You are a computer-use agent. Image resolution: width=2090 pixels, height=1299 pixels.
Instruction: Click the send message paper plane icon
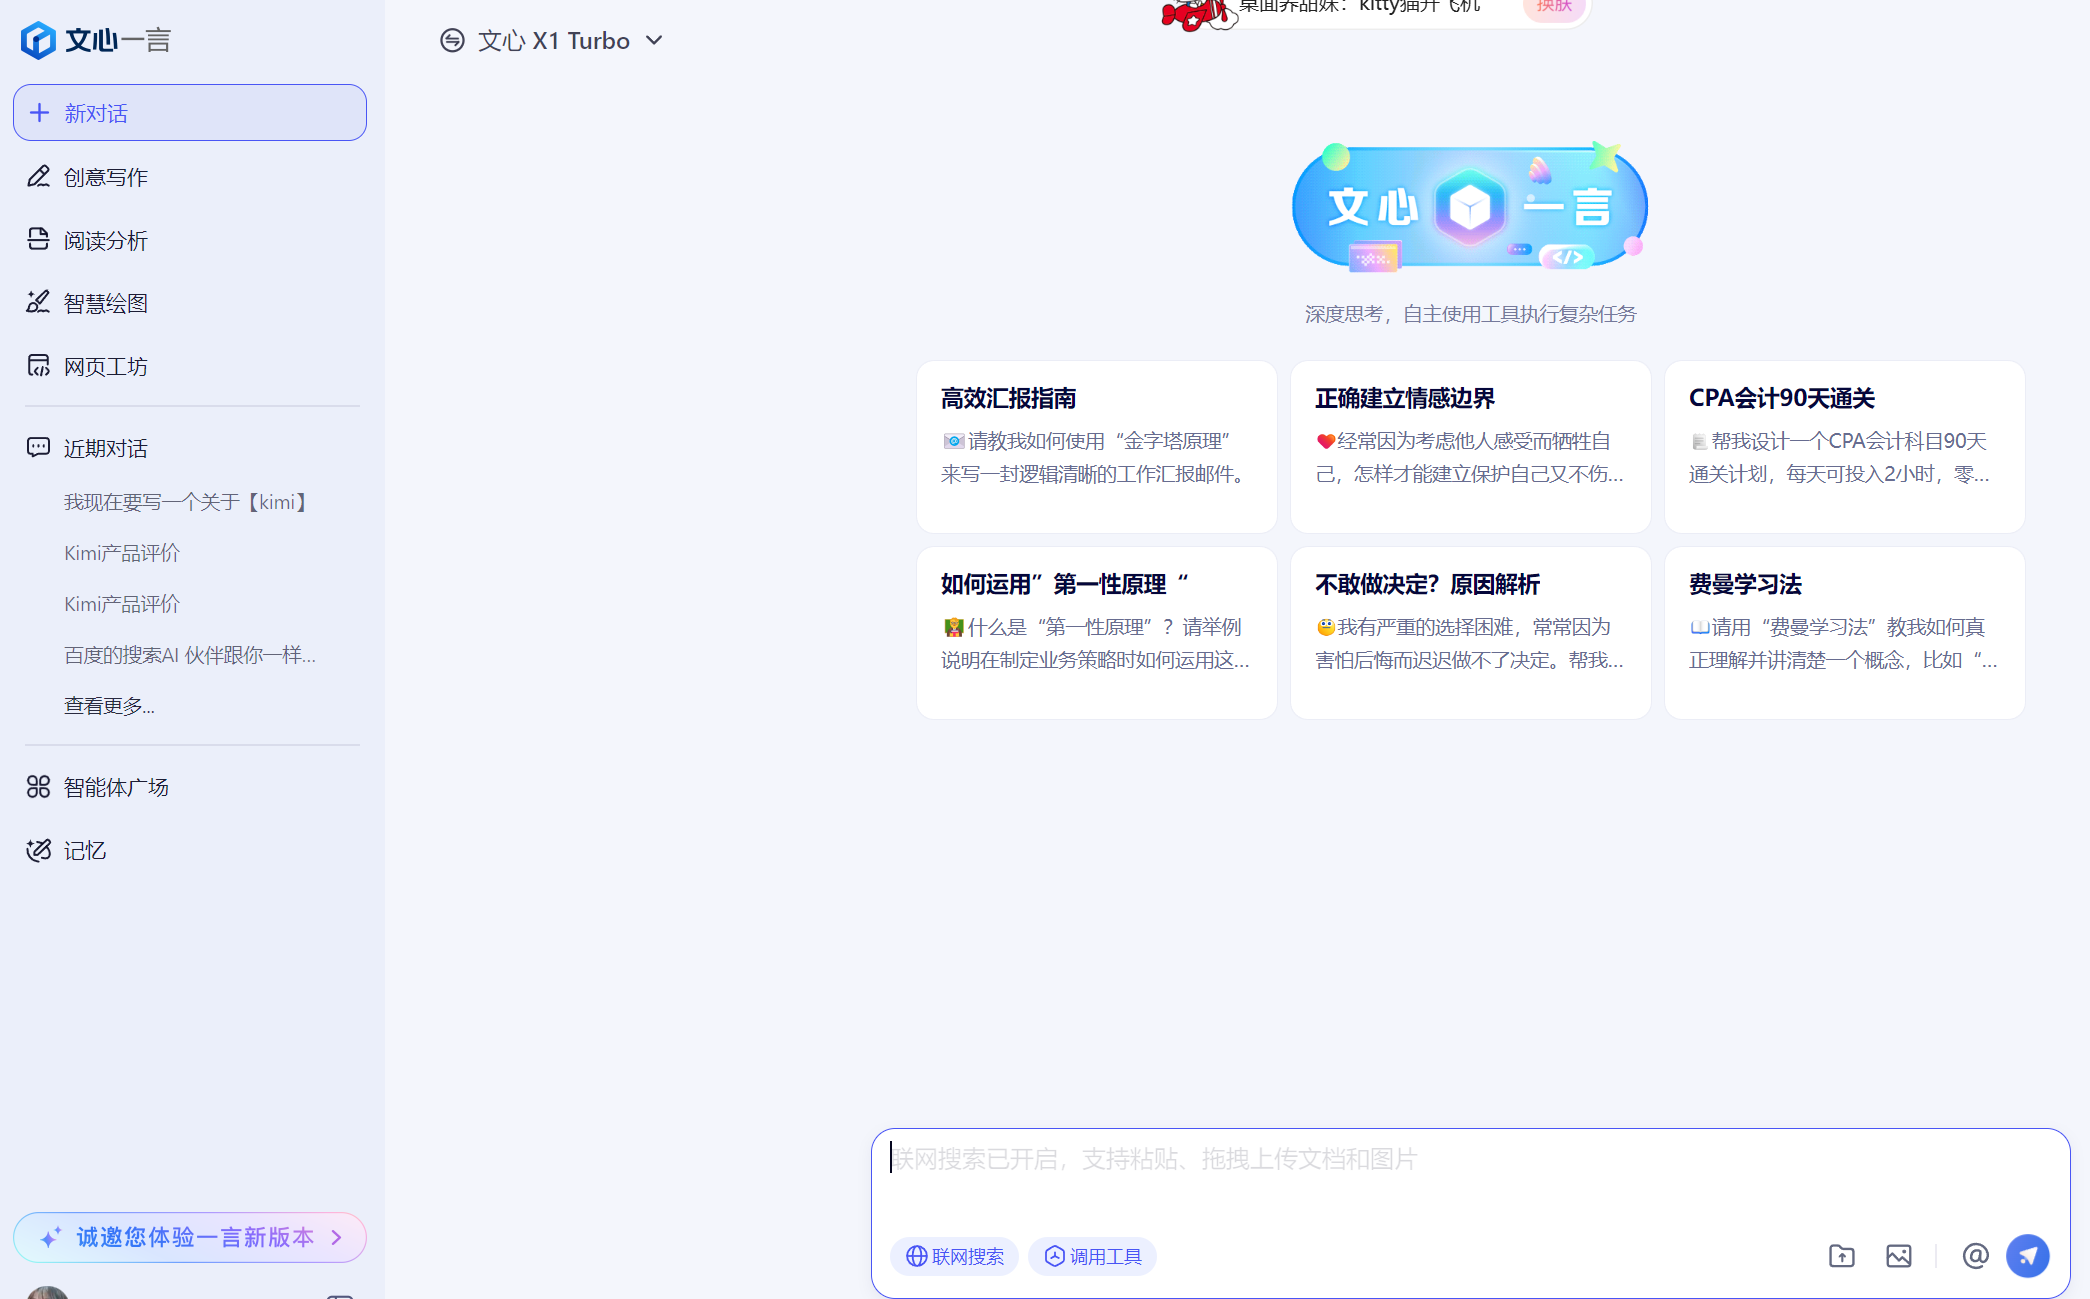pos(2027,1256)
